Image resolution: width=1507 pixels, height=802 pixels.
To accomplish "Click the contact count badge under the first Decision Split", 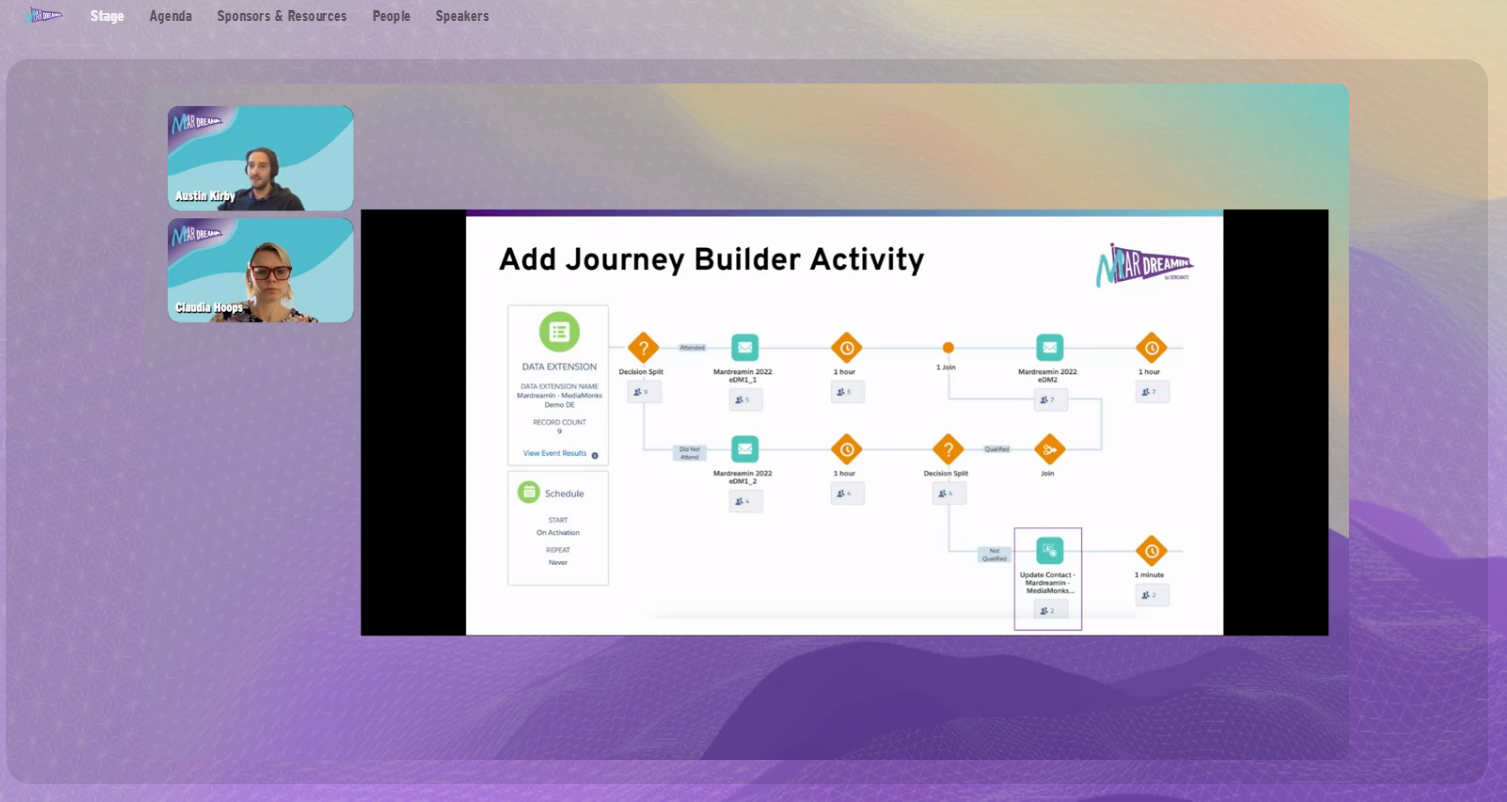I will [644, 392].
